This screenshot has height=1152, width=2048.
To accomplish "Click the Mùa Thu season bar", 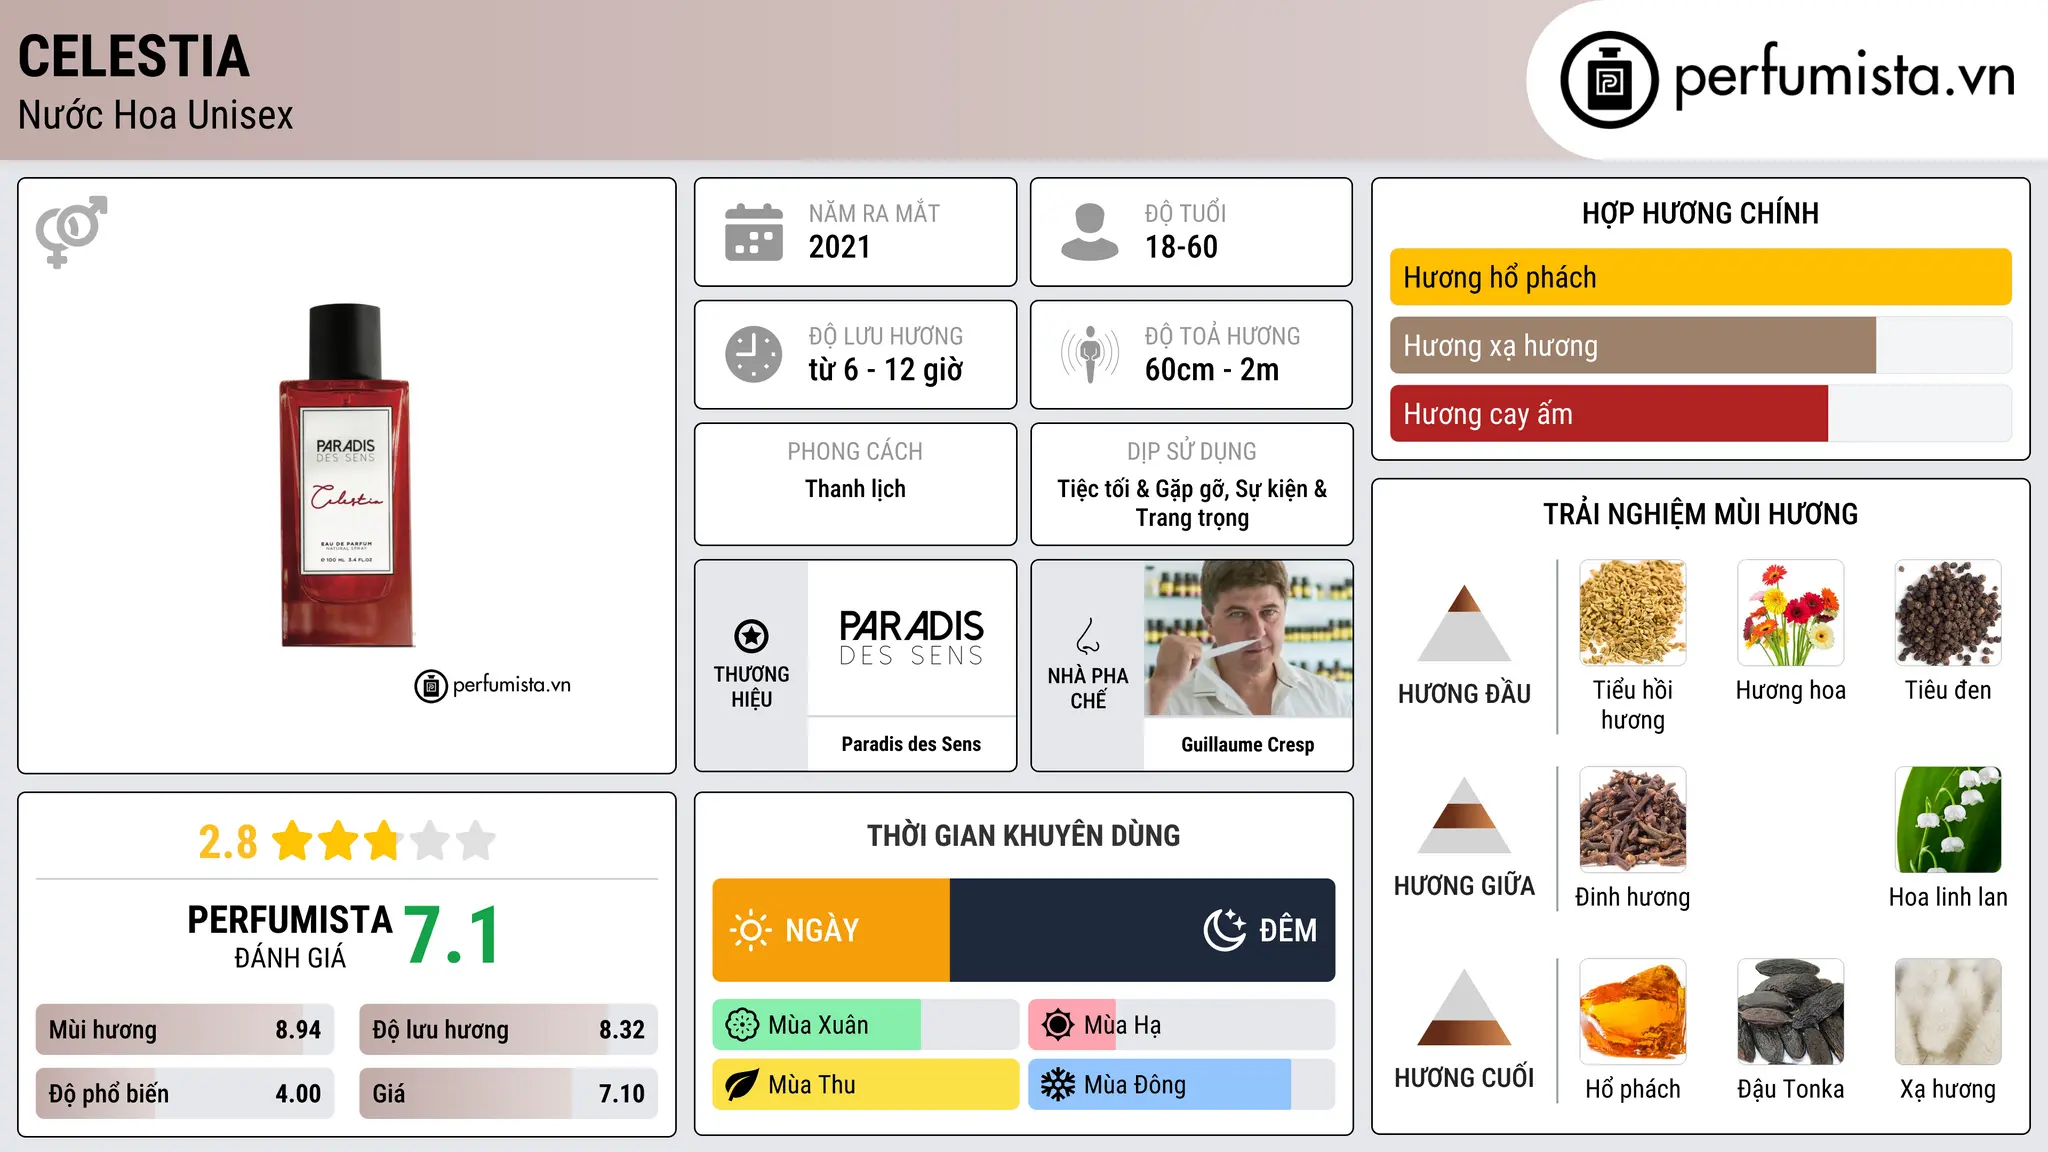I will 866,1085.
